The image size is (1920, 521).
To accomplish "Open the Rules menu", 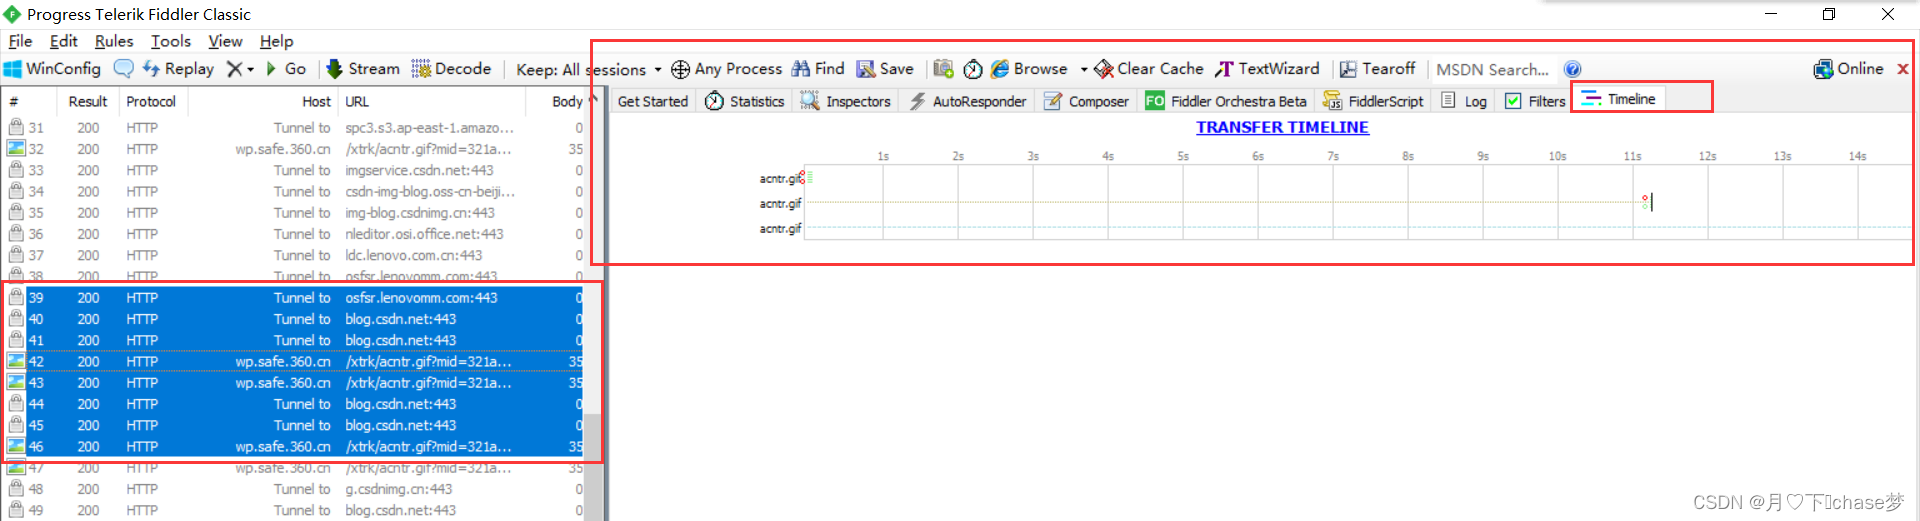I will [x=114, y=41].
